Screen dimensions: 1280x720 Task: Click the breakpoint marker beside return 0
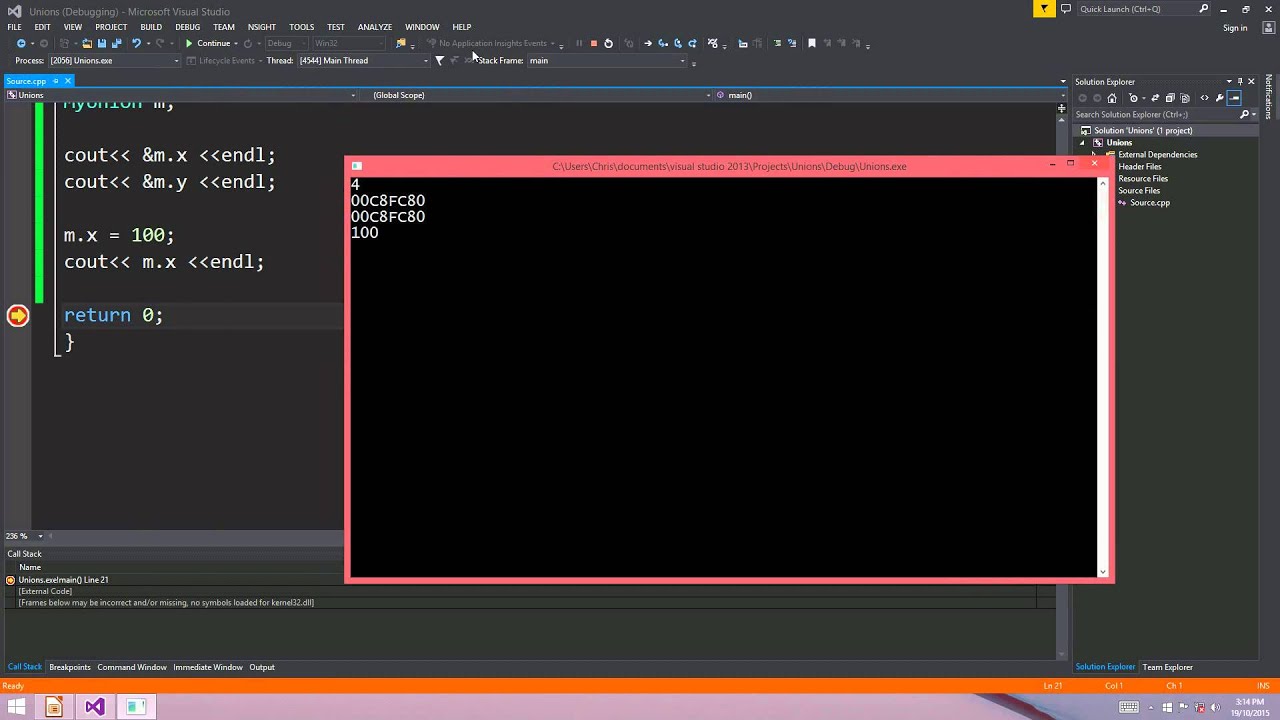pos(18,316)
